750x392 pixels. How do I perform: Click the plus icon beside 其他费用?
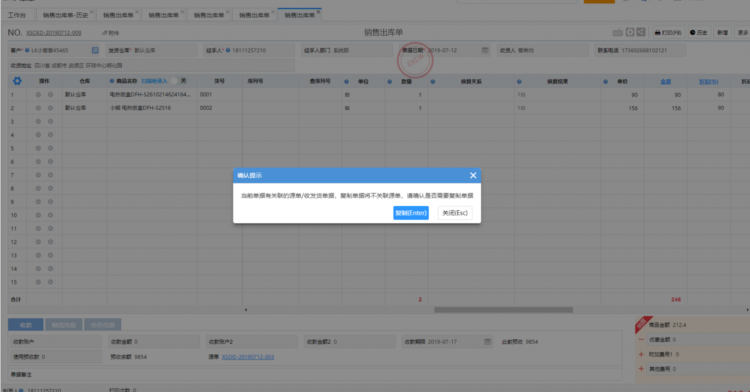(x=641, y=369)
